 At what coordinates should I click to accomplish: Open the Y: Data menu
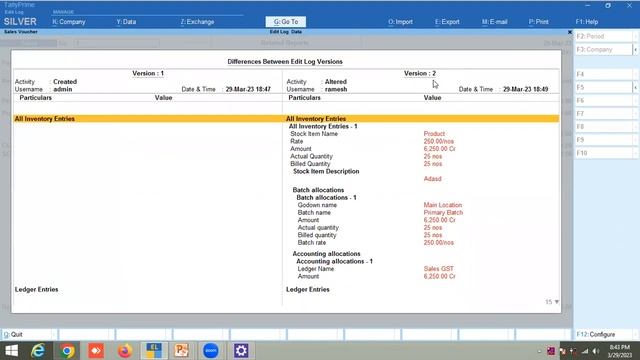[126, 22]
